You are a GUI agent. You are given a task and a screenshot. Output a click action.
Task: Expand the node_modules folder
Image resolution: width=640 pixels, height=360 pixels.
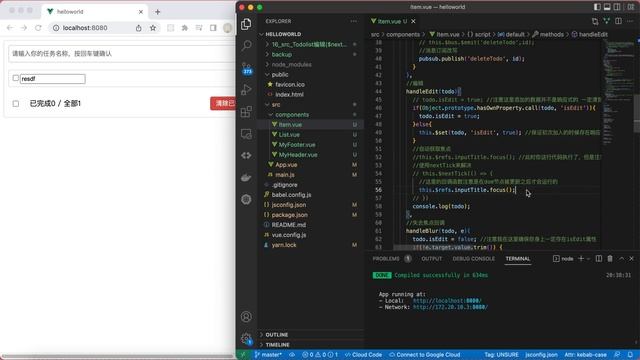[x=267, y=64]
